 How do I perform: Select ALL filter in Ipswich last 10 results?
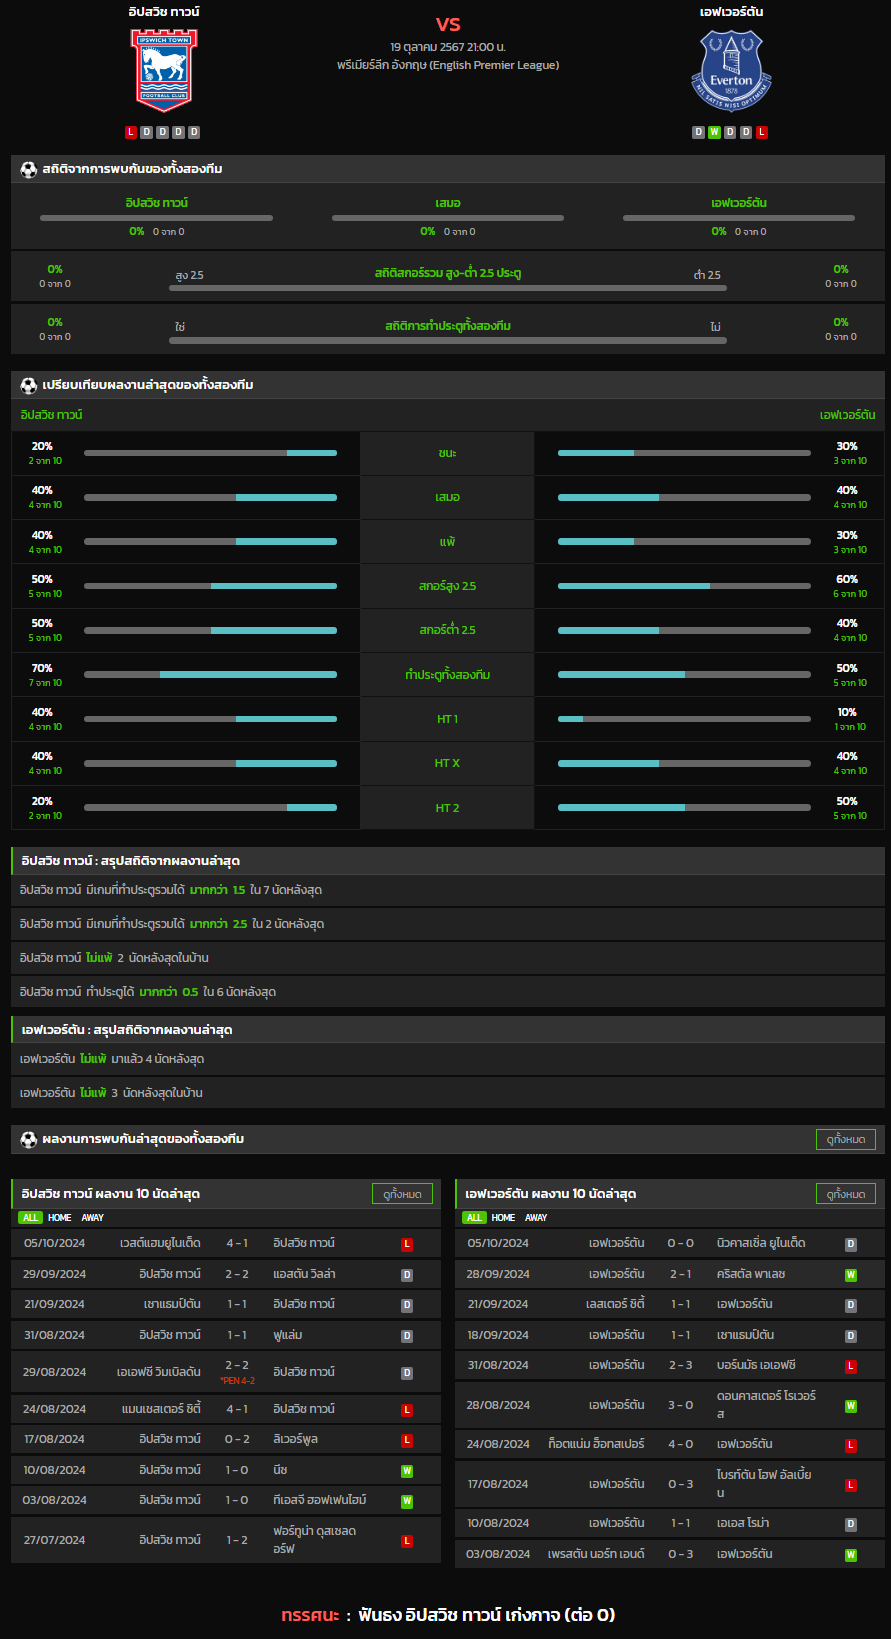(30, 1218)
